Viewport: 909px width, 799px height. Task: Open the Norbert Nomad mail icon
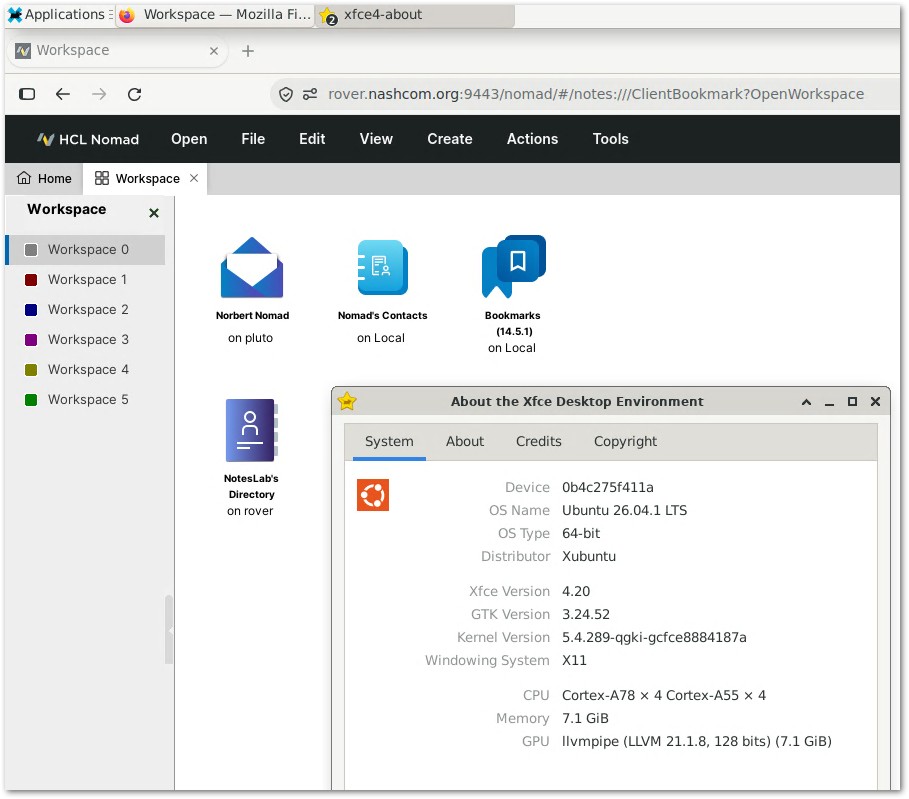click(252, 268)
